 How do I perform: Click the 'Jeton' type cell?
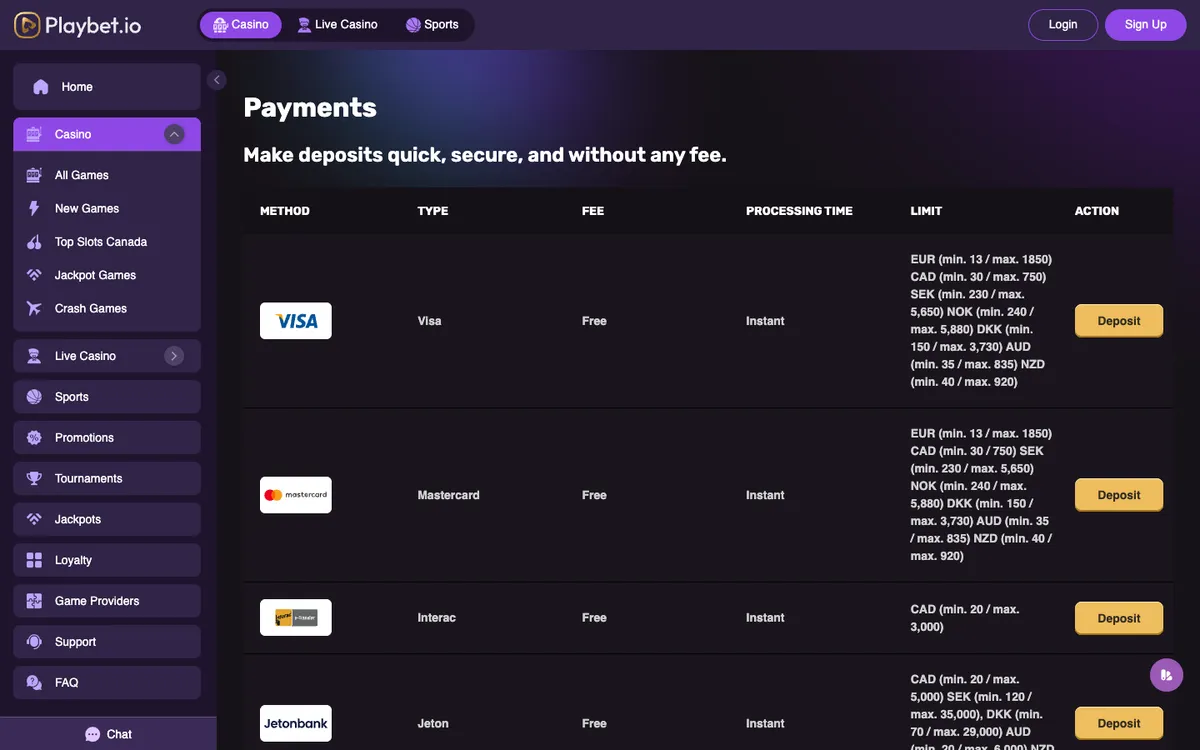pyautogui.click(x=433, y=723)
